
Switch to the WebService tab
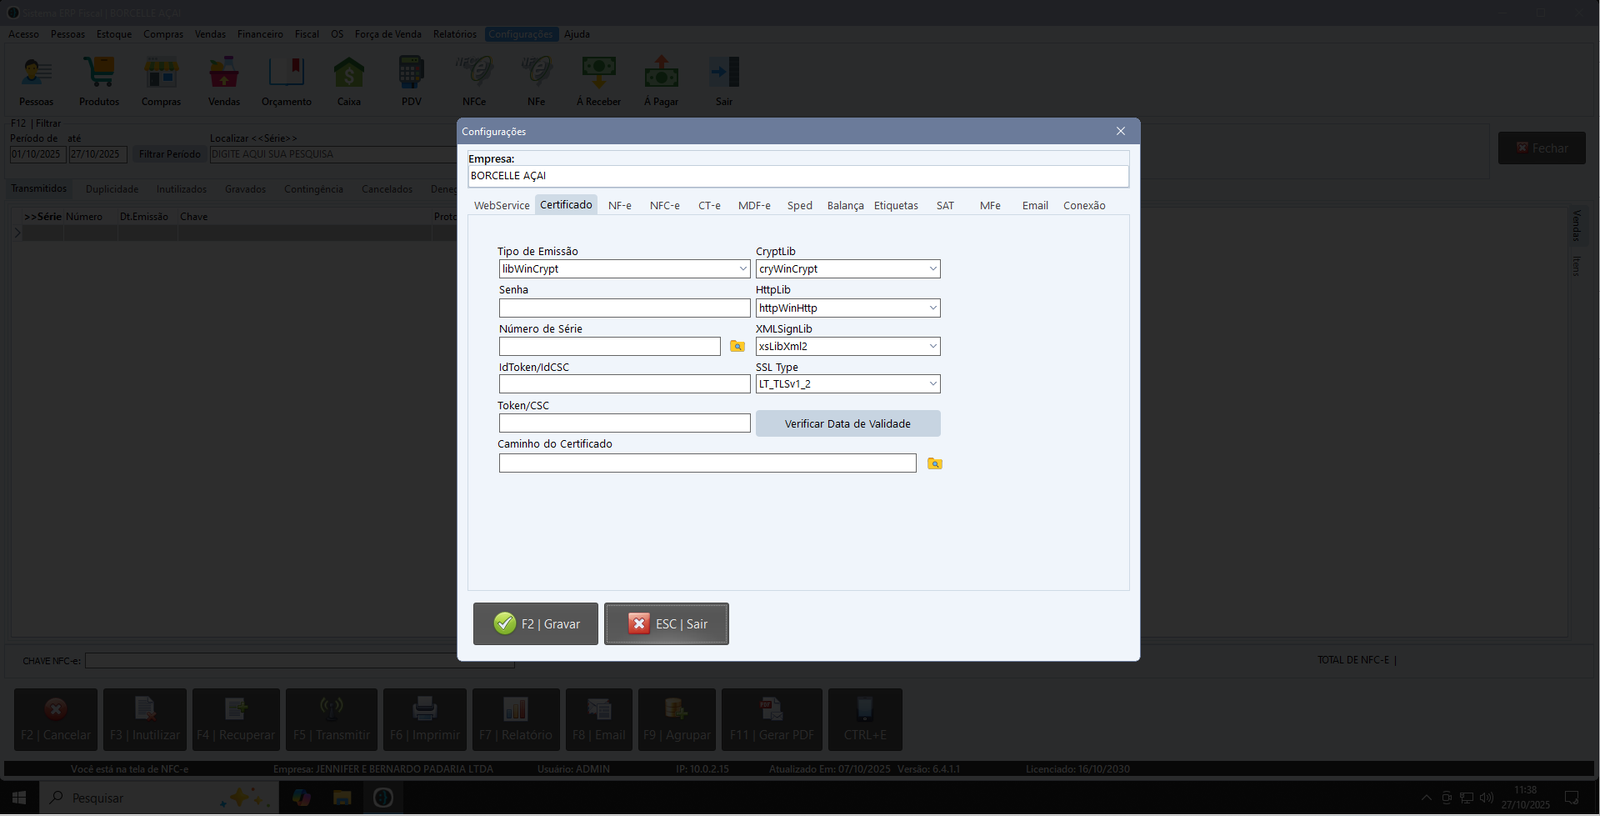click(x=501, y=205)
